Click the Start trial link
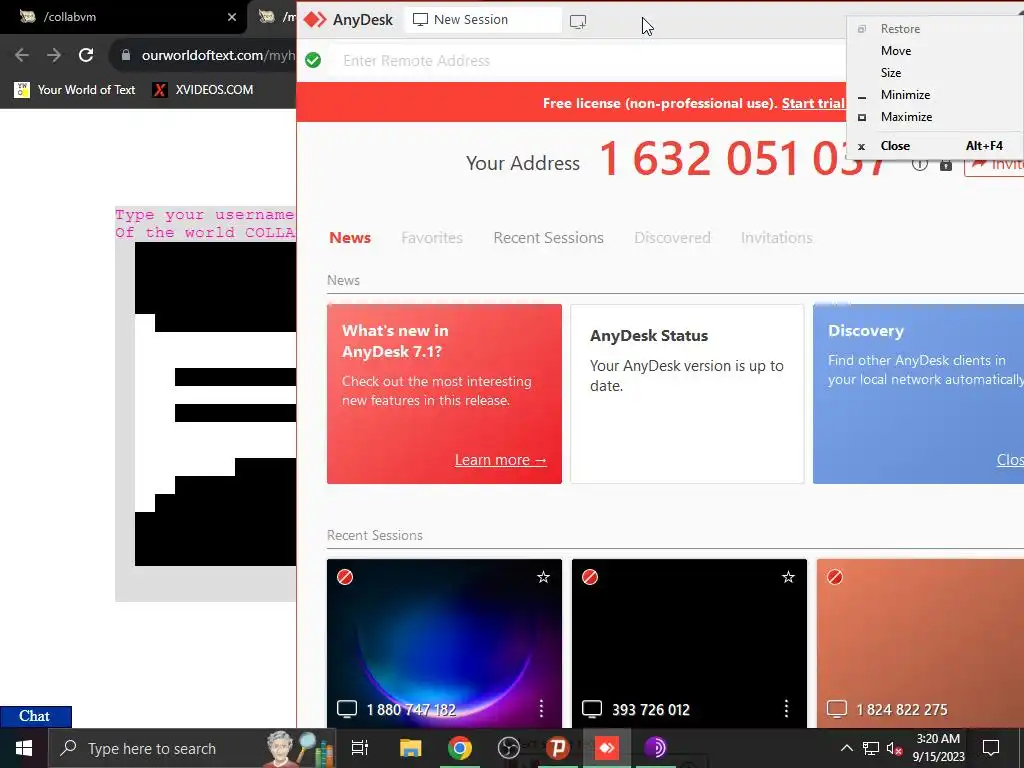This screenshot has height=768, width=1024. pyautogui.click(x=813, y=103)
